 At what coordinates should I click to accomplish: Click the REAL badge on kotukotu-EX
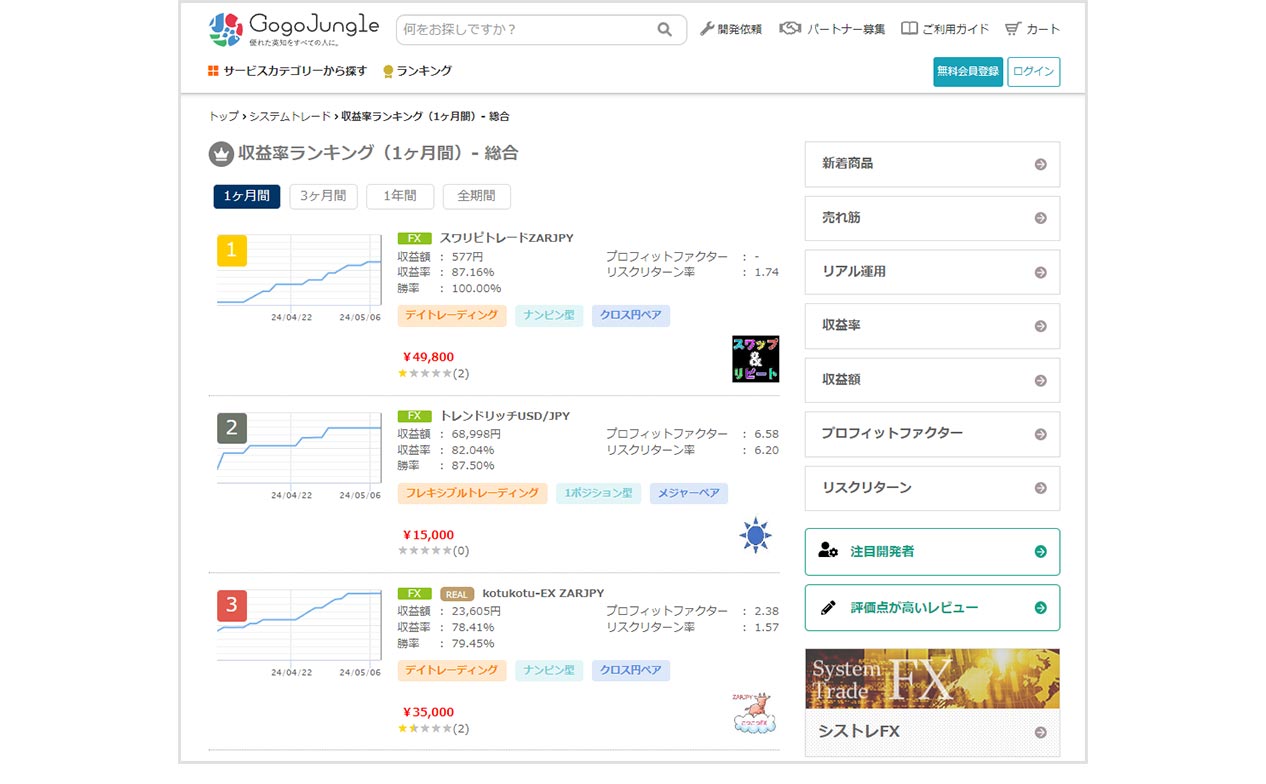coord(456,594)
